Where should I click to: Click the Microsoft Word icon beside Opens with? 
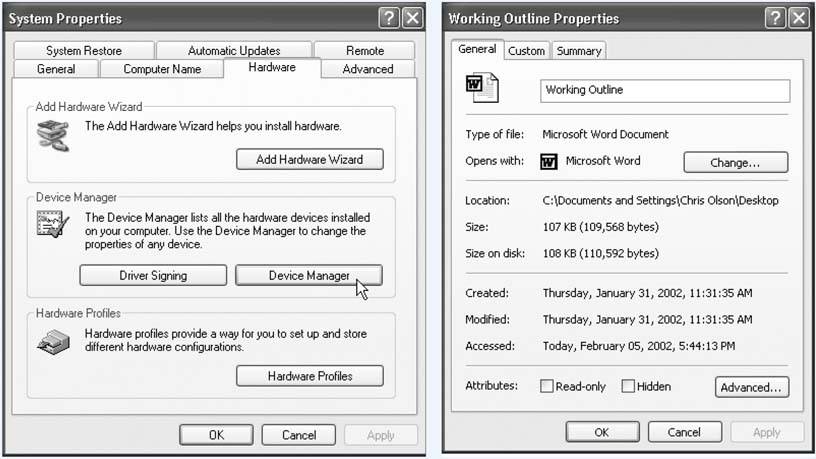click(x=549, y=162)
